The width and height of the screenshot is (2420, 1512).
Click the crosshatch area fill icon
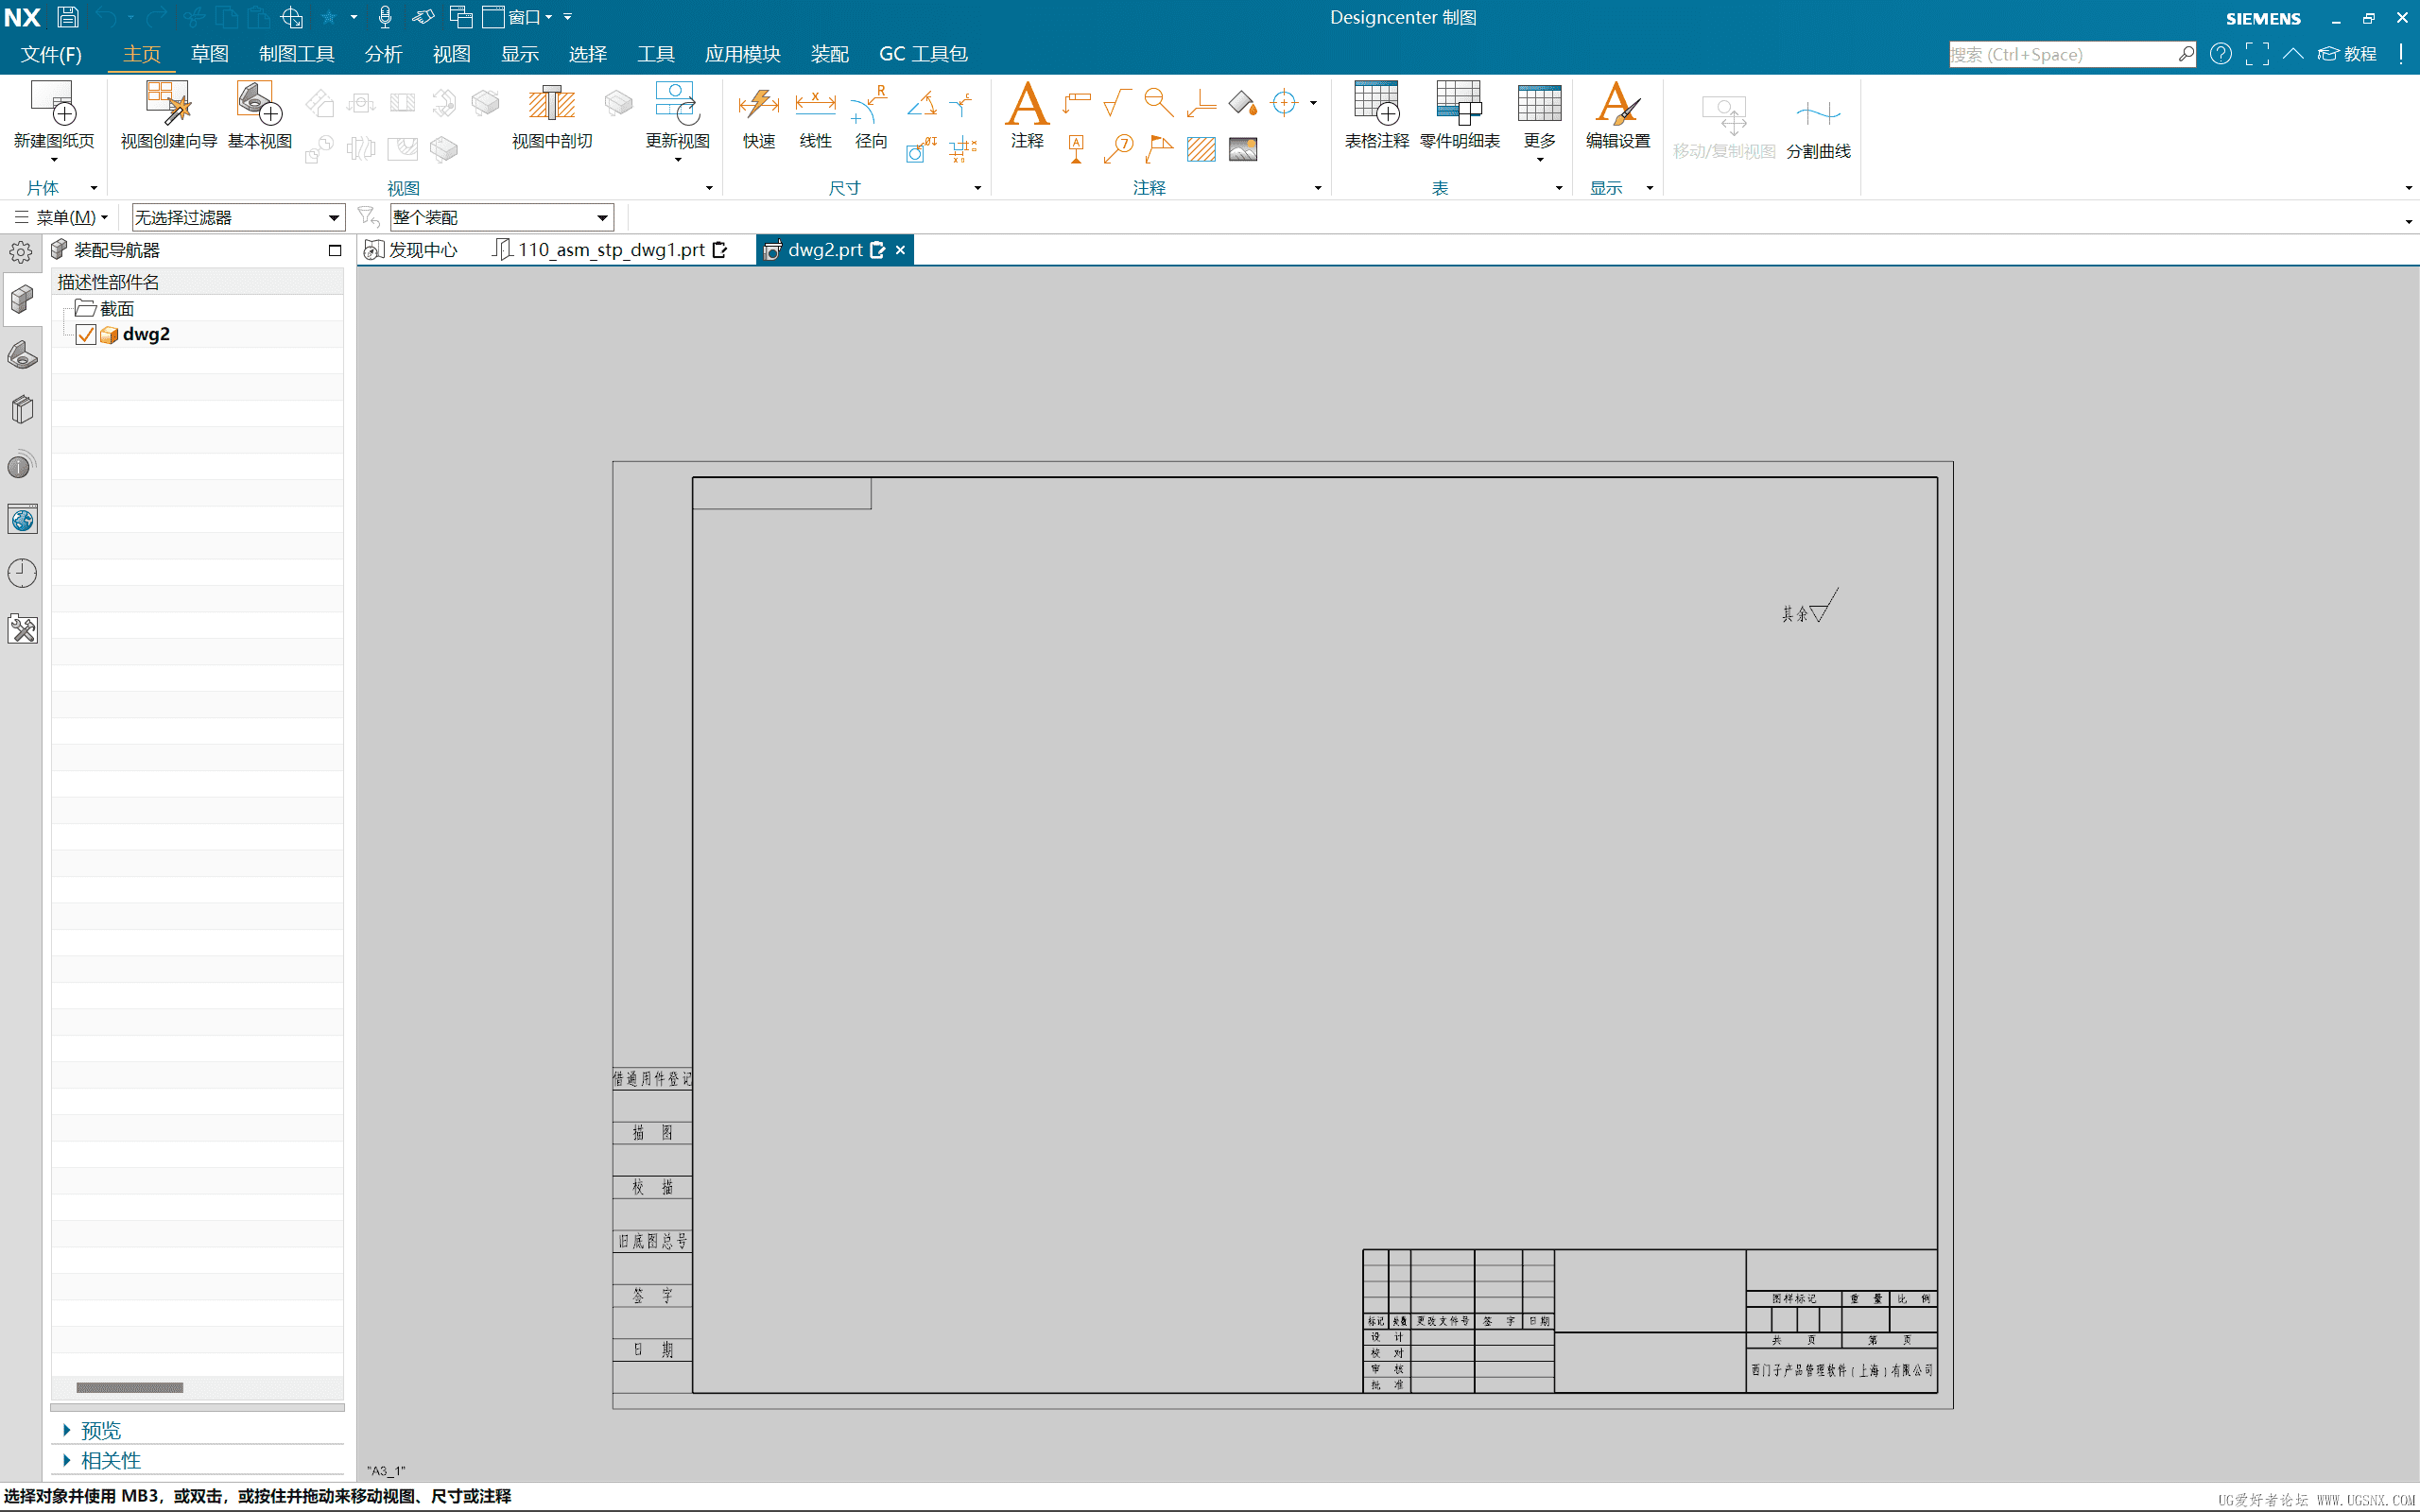(x=1201, y=150)
